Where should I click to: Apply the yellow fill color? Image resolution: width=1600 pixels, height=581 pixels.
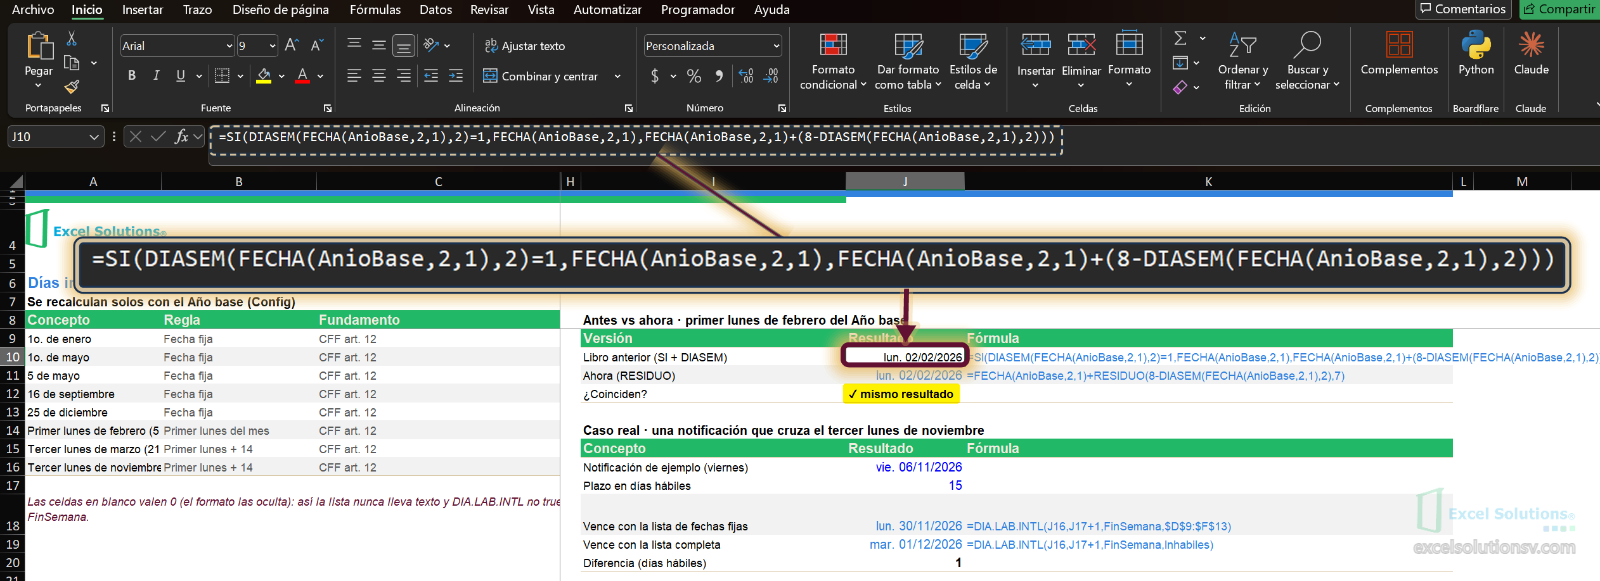click(264, 76)
